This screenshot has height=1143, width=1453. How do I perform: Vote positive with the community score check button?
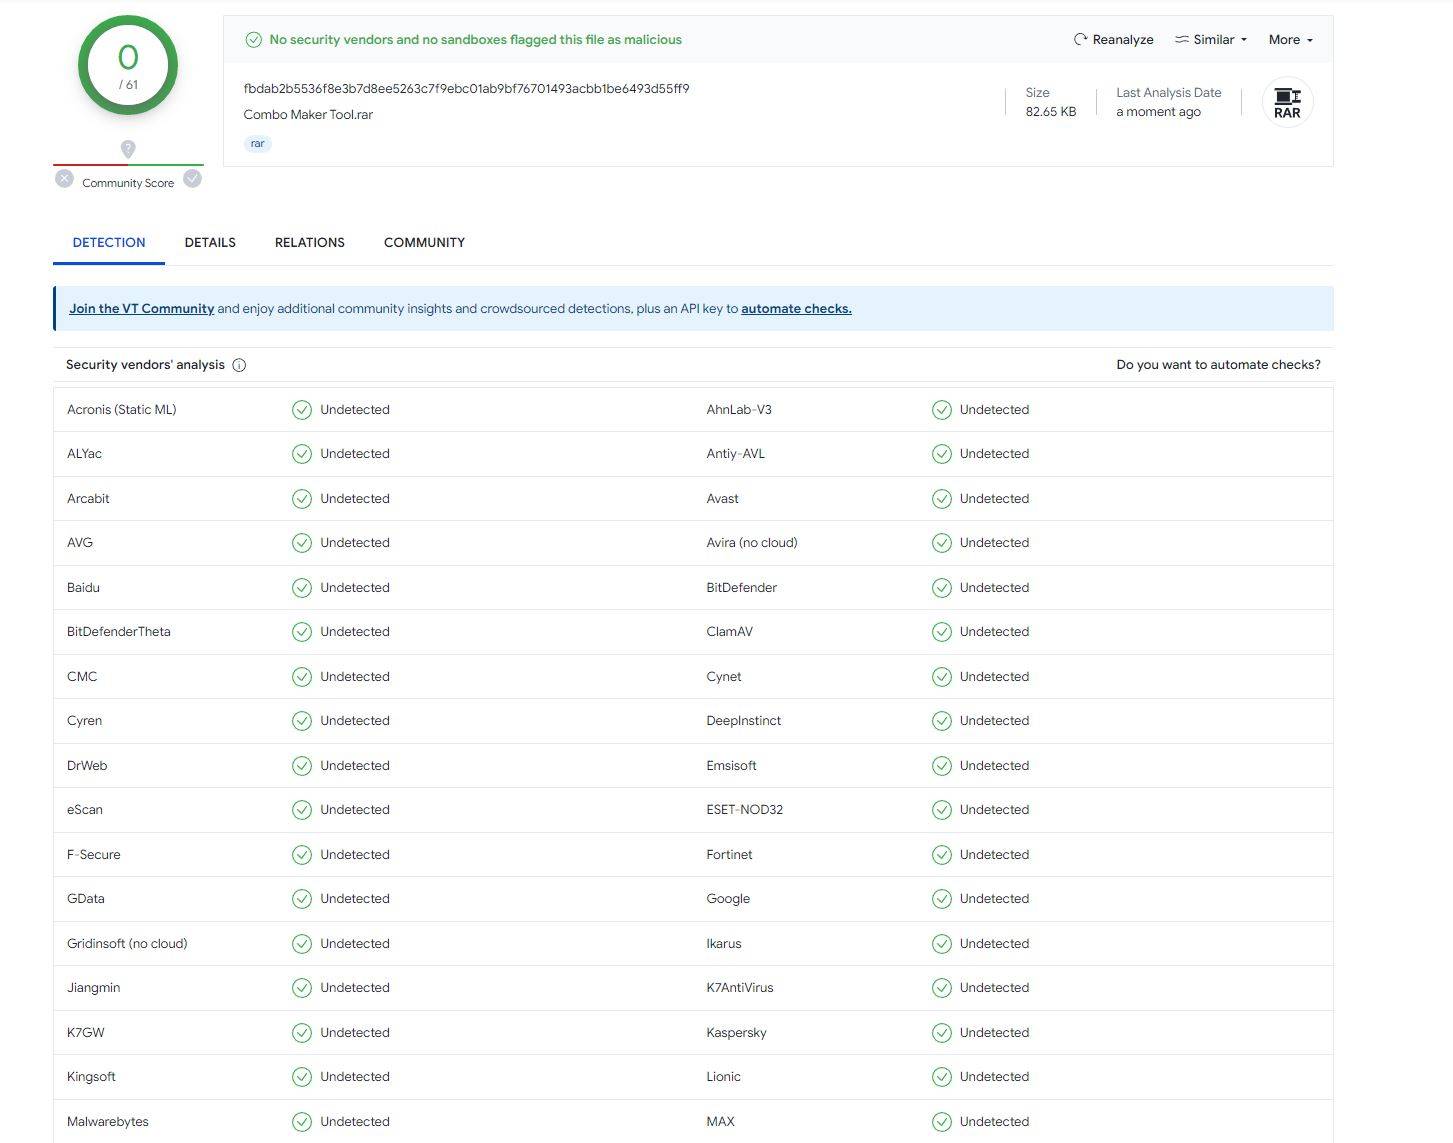pyautogui.click(x=192, y=179)
